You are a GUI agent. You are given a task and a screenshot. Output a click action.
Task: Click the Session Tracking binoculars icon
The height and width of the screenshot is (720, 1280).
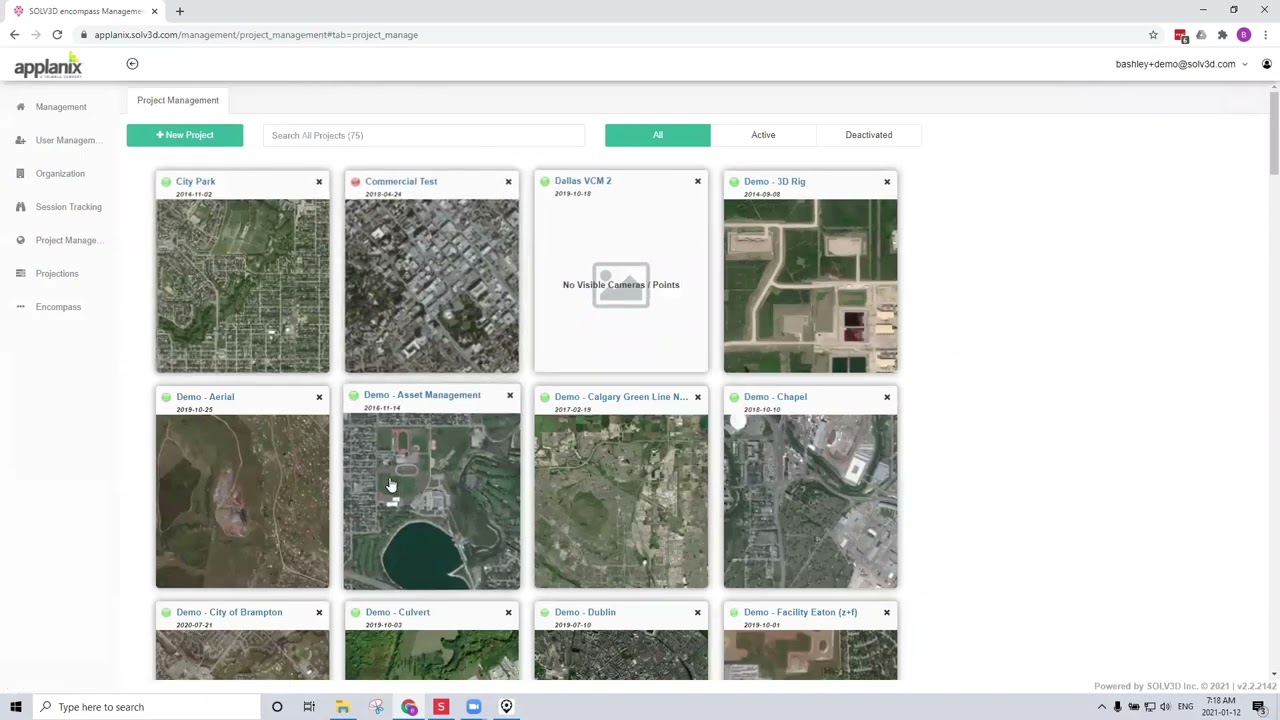[20, 207]
